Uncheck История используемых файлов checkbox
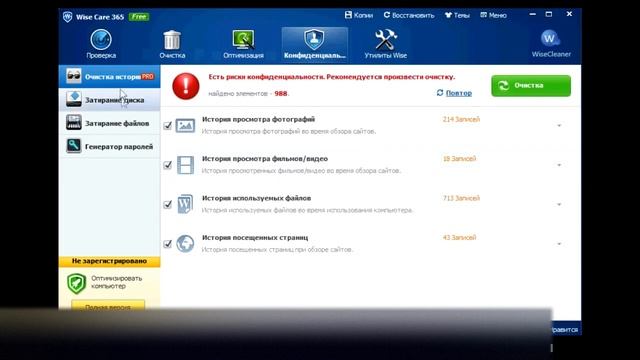Screen dimensions: 640x360 click(167, 204)
